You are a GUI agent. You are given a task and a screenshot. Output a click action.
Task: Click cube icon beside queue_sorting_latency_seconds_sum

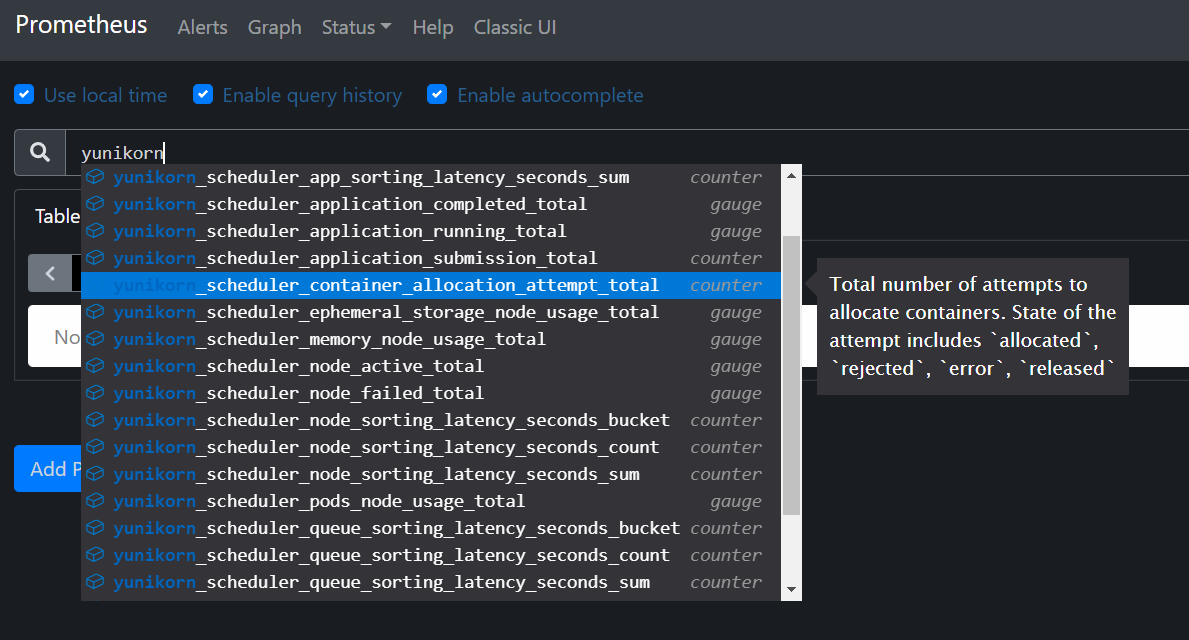(95, 582)
